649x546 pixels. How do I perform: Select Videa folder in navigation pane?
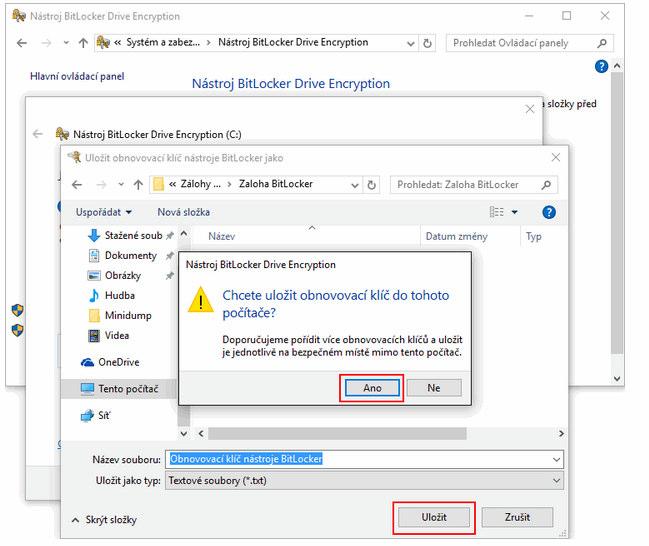117,335
